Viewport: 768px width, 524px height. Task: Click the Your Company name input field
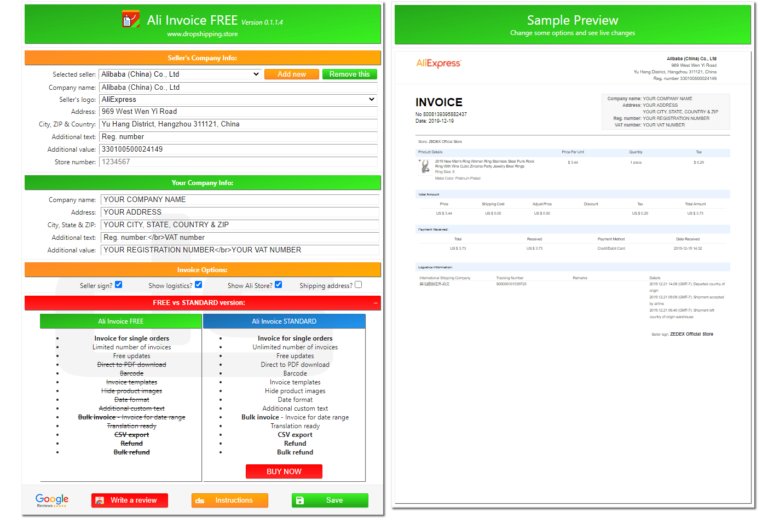(239, 199)
